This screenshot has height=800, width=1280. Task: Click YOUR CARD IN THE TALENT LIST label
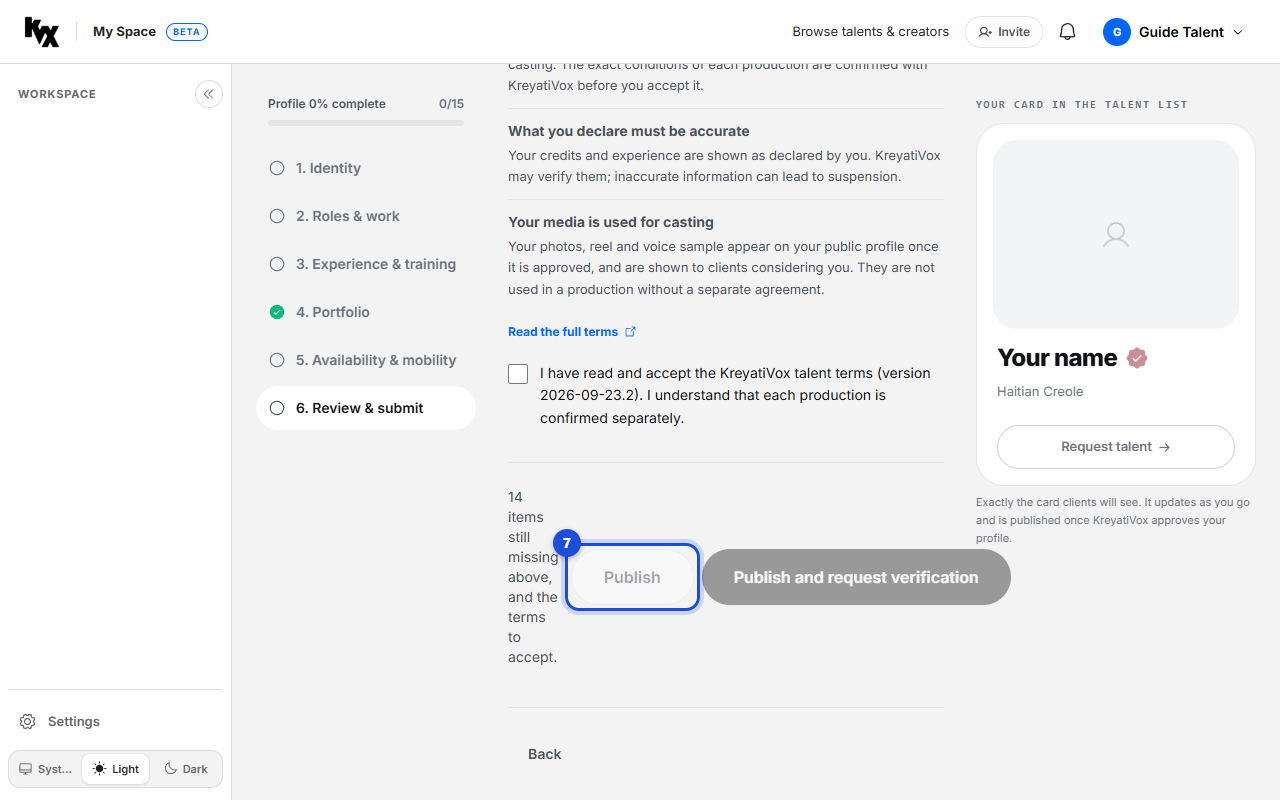1082,105
